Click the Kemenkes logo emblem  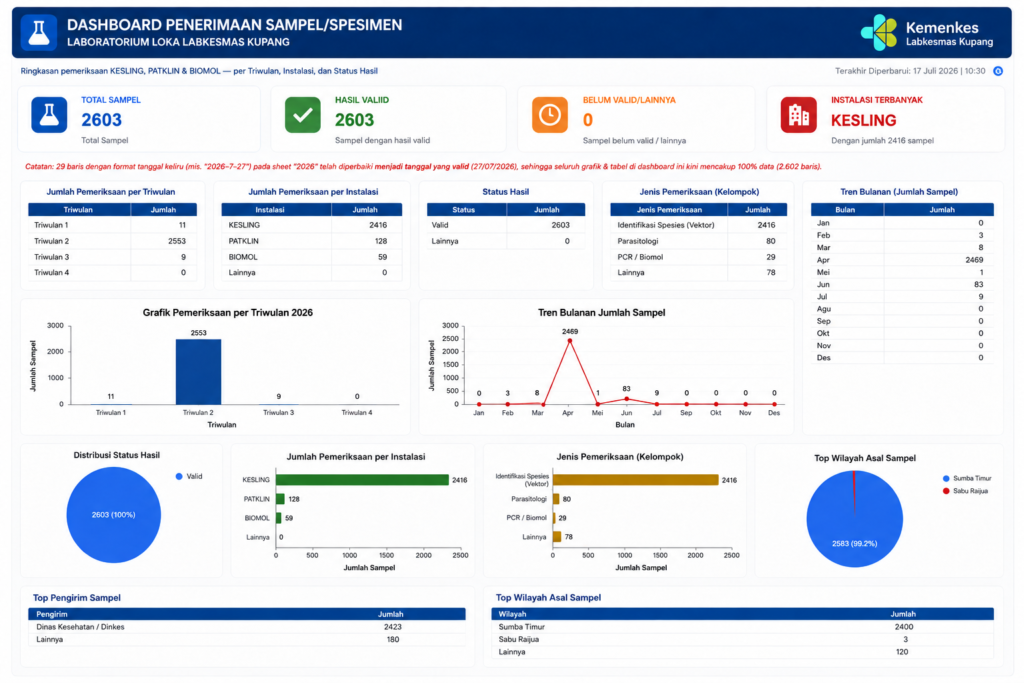(x=879, y=33)
